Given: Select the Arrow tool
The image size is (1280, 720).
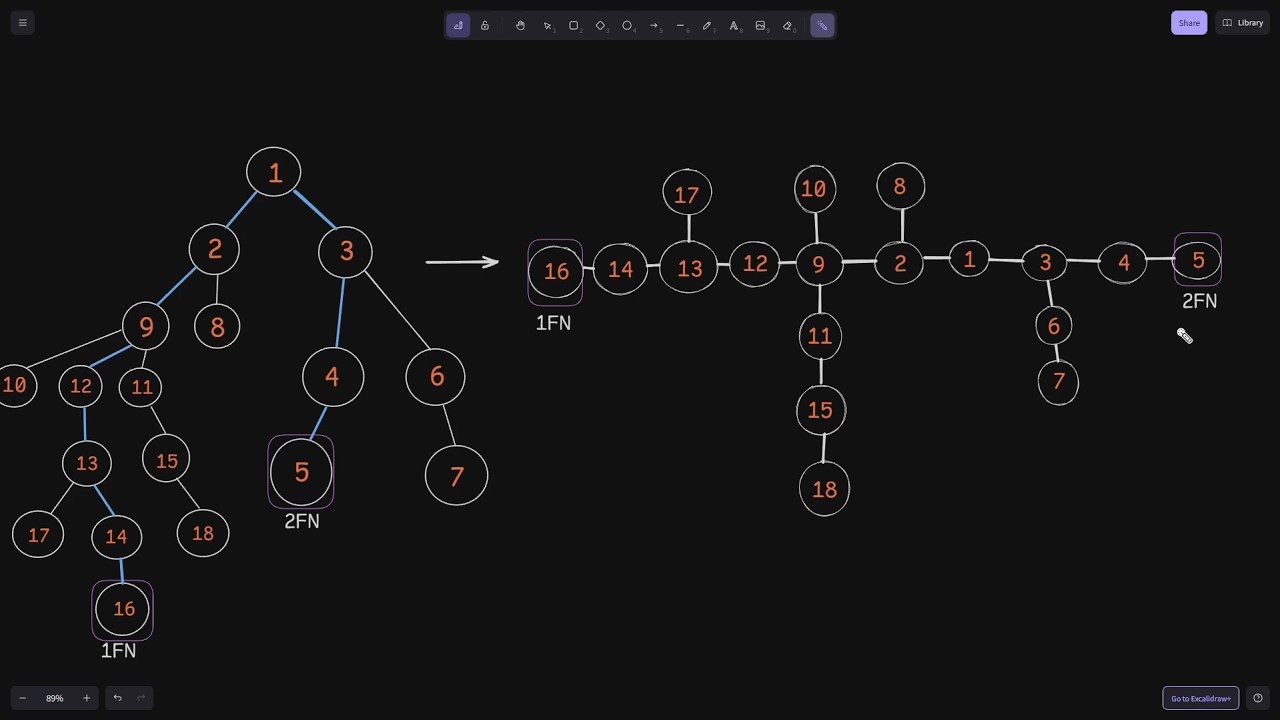Looking at the screenshot, I should tap(654, 25).
